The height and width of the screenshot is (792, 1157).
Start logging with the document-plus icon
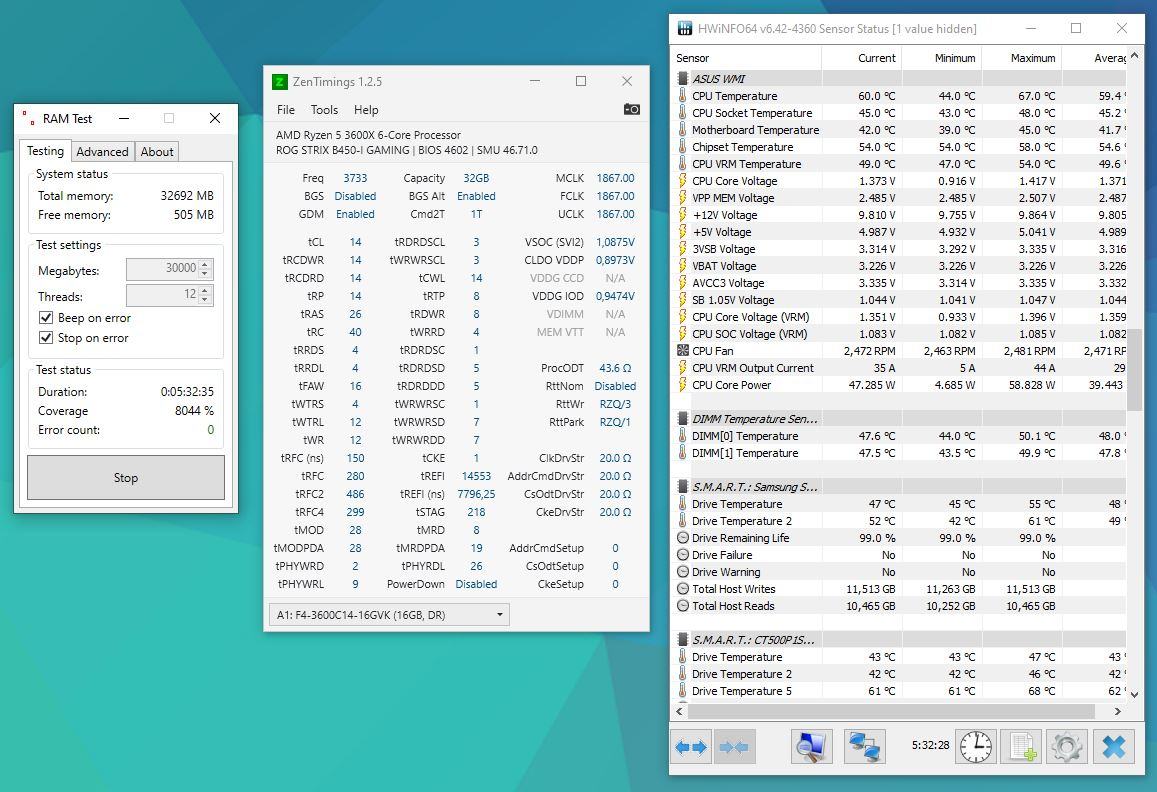click(x=1021, y=746)
